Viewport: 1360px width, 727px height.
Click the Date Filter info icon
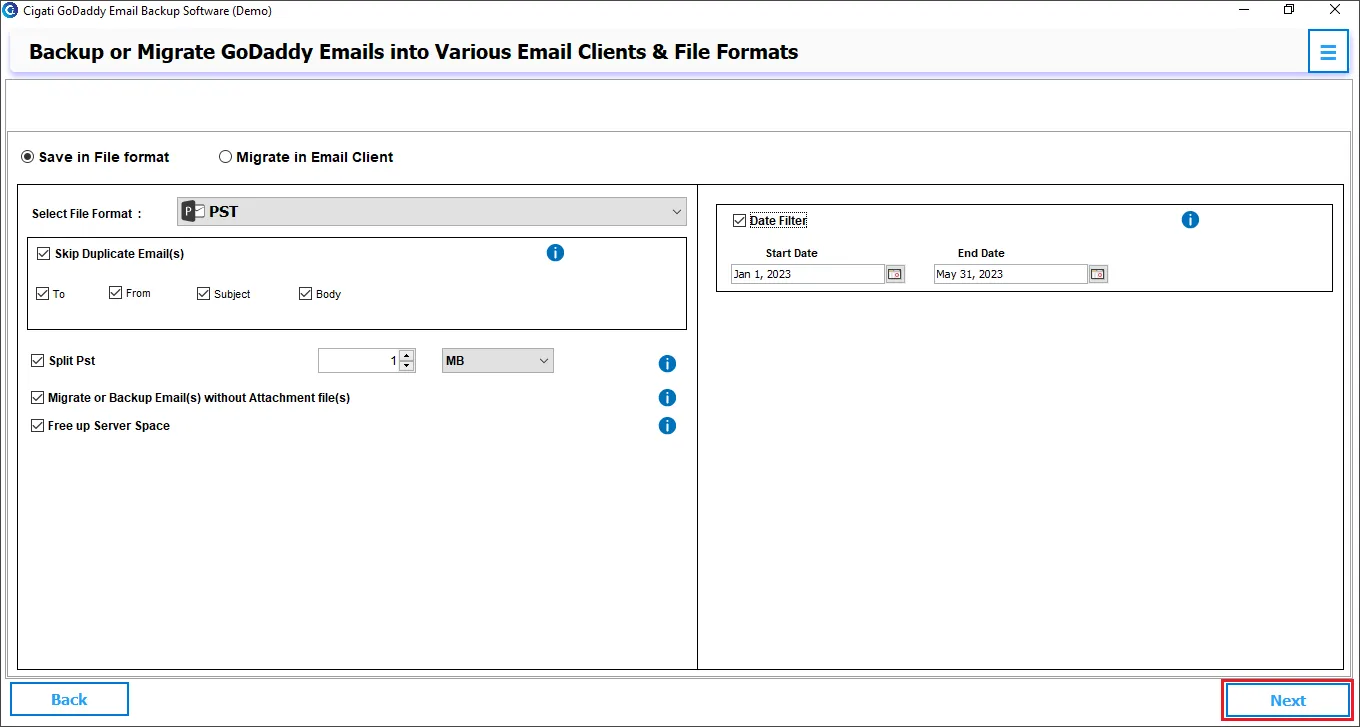(1190, 220)
